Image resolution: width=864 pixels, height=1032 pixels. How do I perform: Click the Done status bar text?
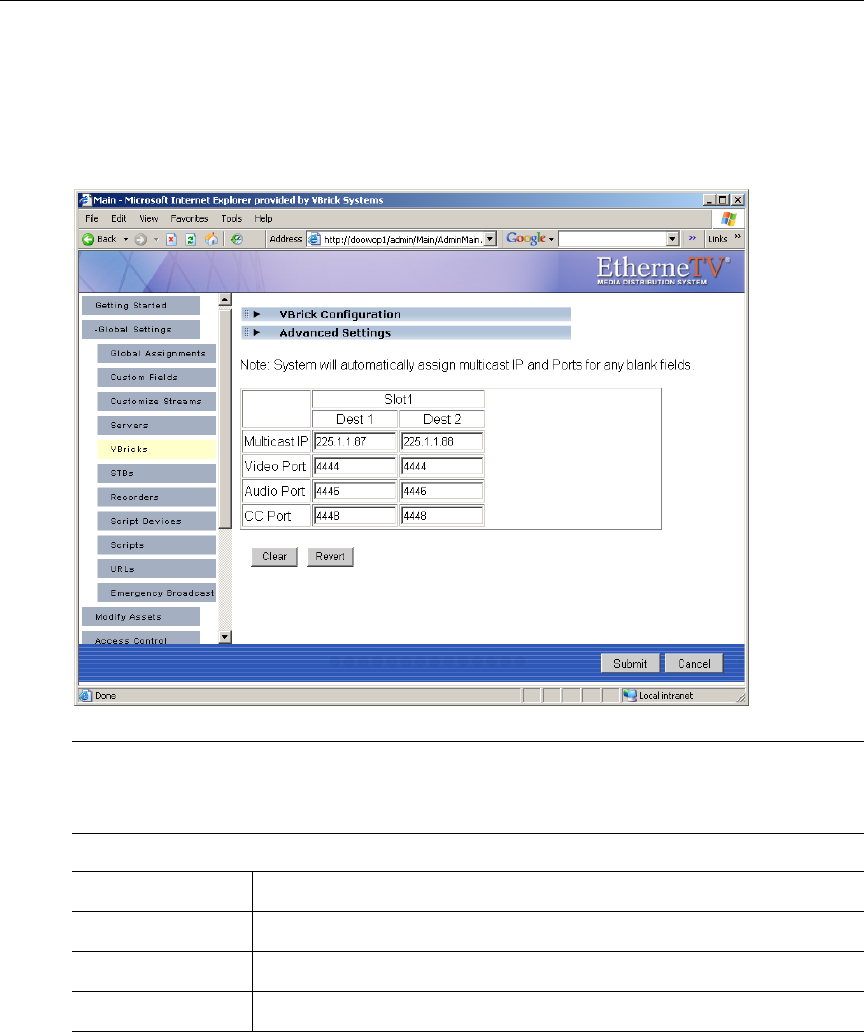pyautogui.click(x=105, y=696)
